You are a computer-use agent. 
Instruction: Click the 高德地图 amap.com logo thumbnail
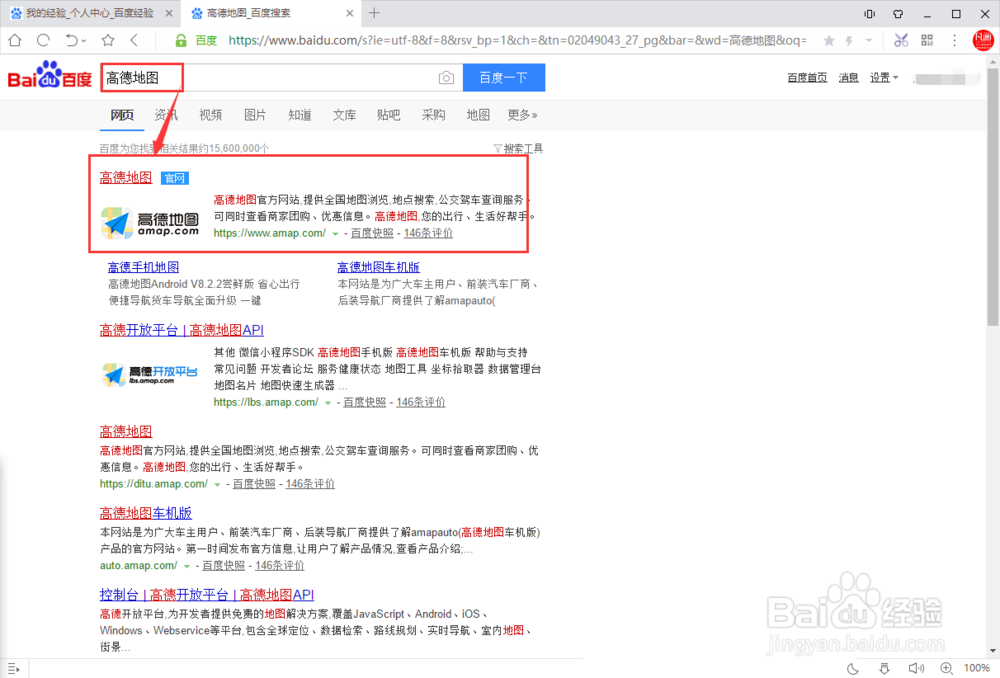150,223
